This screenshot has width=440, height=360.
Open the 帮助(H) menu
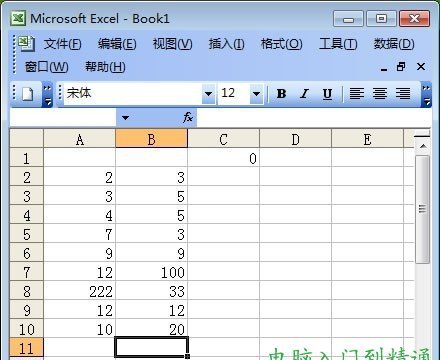105,67
